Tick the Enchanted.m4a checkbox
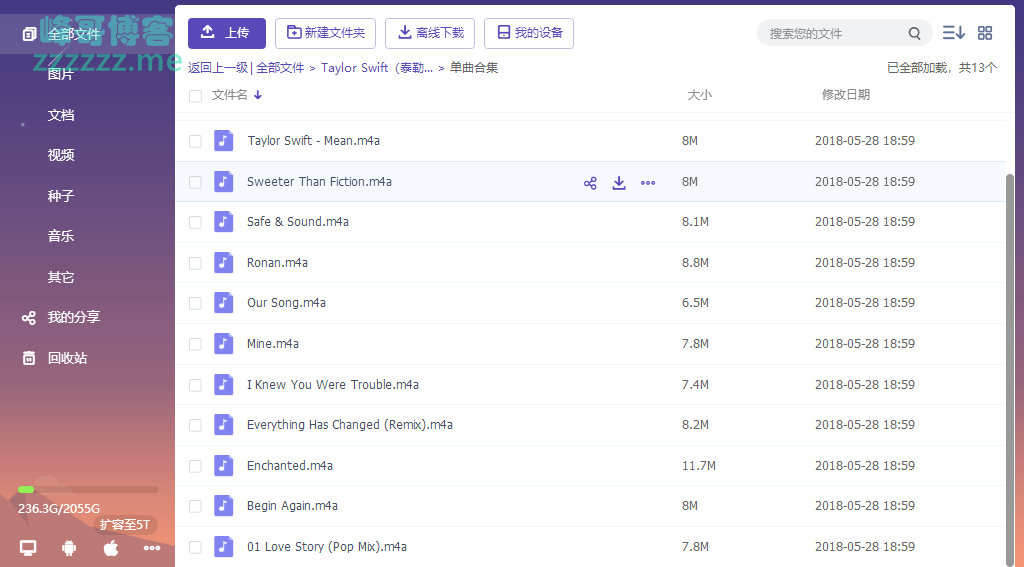 click(195, 466)
